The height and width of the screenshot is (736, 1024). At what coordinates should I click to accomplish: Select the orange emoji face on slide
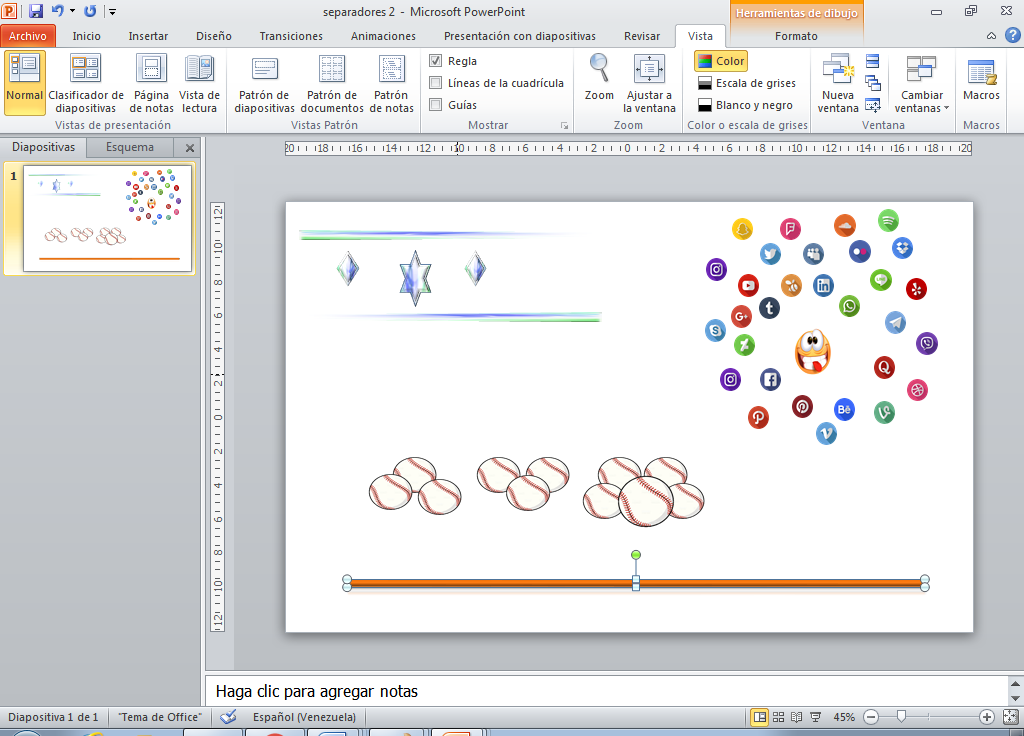tap(812, 351)
